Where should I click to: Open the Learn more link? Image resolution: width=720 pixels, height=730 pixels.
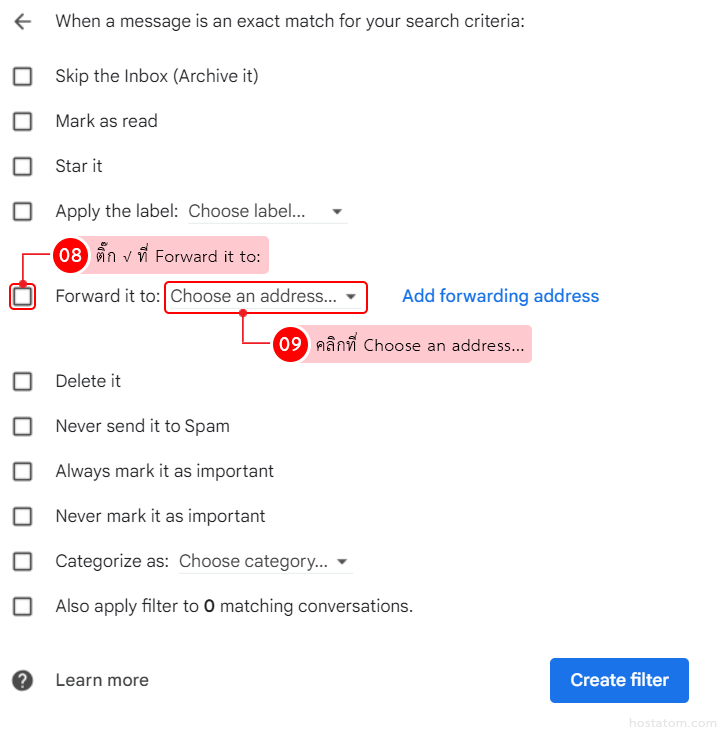pyautogui.click(x=102, y=680)
